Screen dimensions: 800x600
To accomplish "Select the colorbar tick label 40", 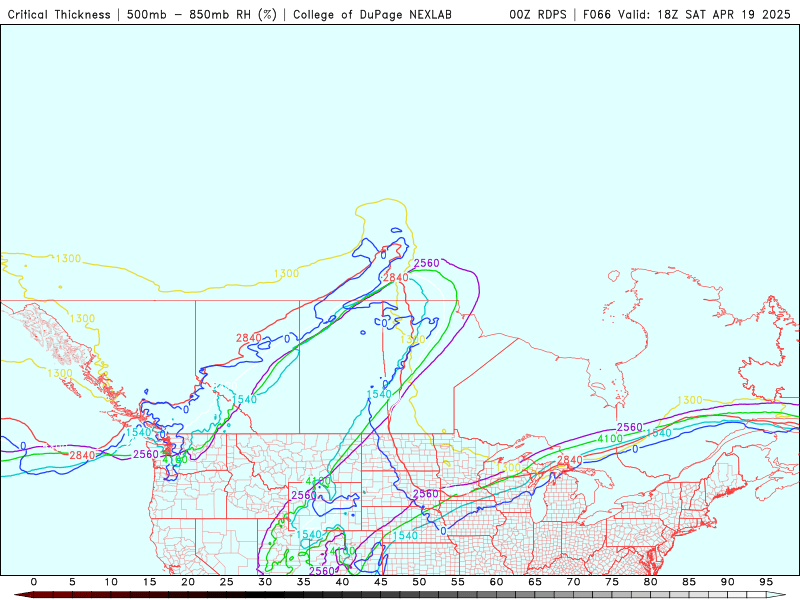I will (x=342, y=582).
